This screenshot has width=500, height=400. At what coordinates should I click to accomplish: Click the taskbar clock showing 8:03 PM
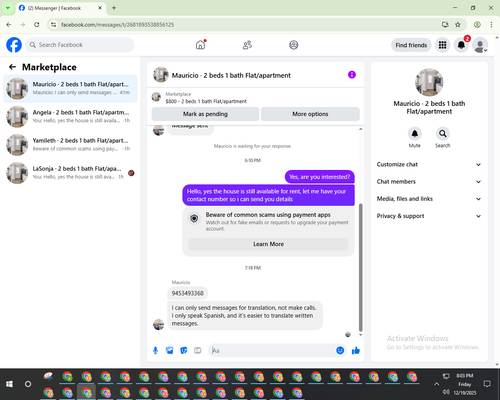click(465, 376)
